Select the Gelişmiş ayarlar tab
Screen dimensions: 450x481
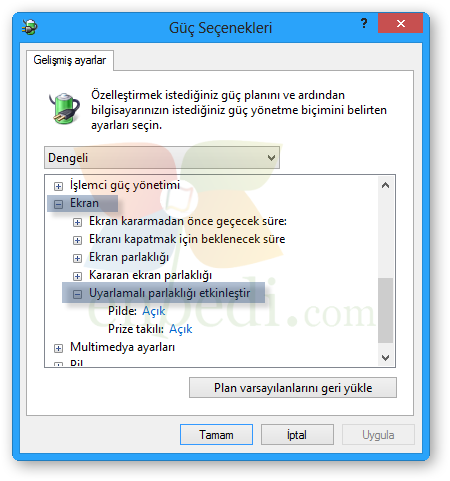click(x=70, y=60)
